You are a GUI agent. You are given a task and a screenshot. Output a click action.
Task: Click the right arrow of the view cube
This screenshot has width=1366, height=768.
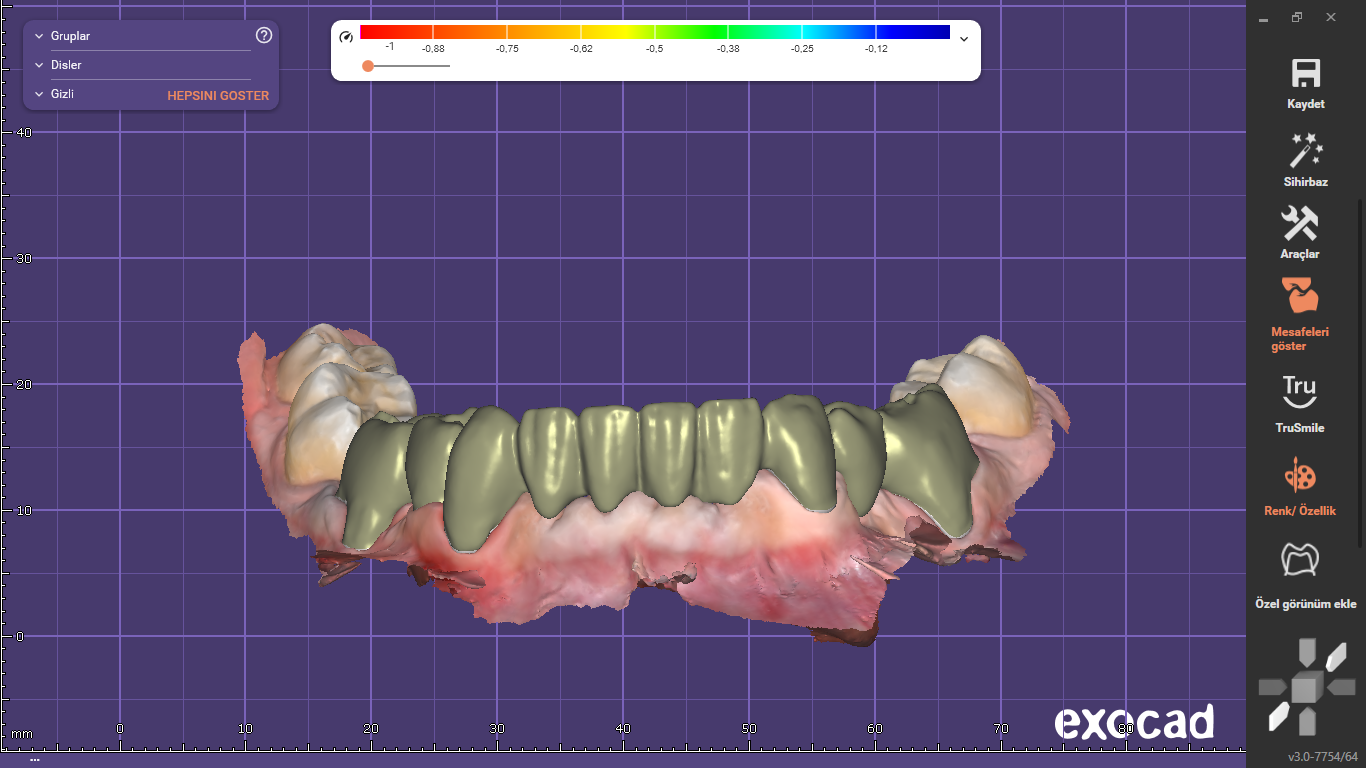pos(1340,687)
